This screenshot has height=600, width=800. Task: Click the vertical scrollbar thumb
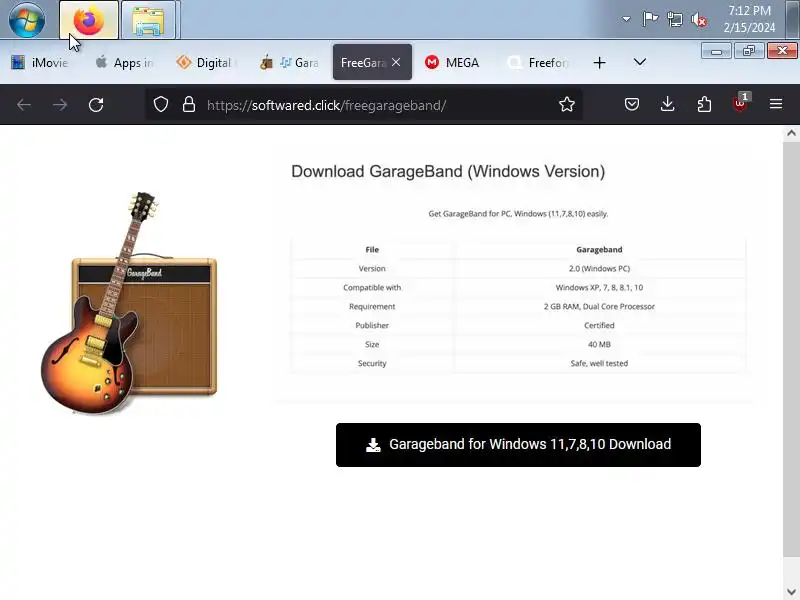tap(791, 349)
